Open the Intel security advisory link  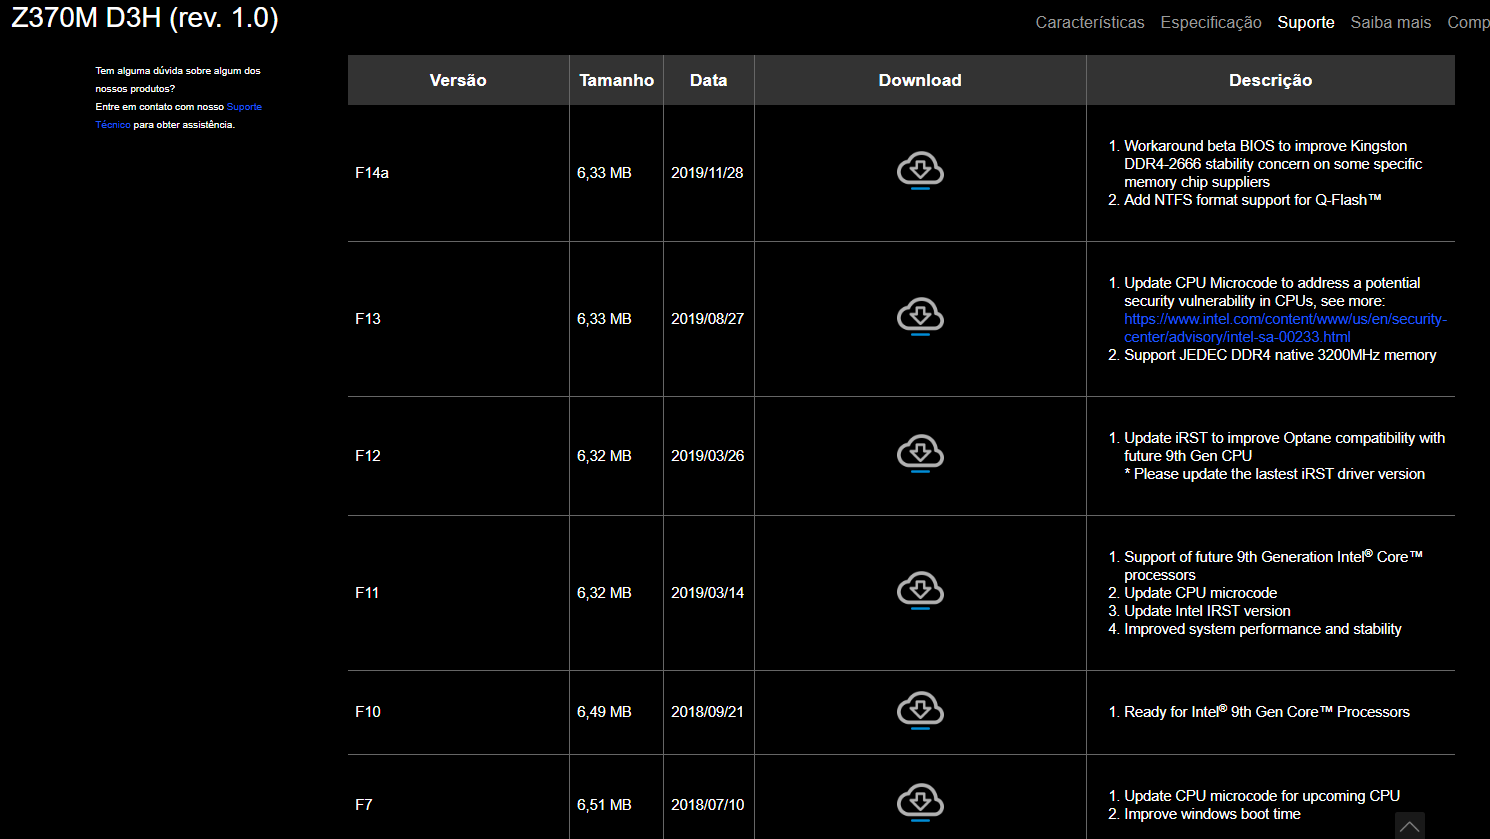[1285, 328]
